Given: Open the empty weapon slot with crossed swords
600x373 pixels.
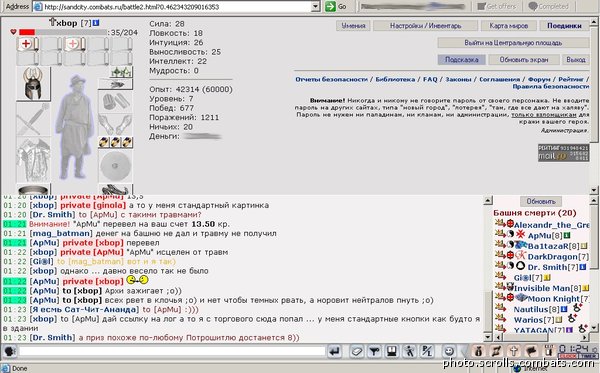Looking at the screenshot, I should click(x=33, y=119).
